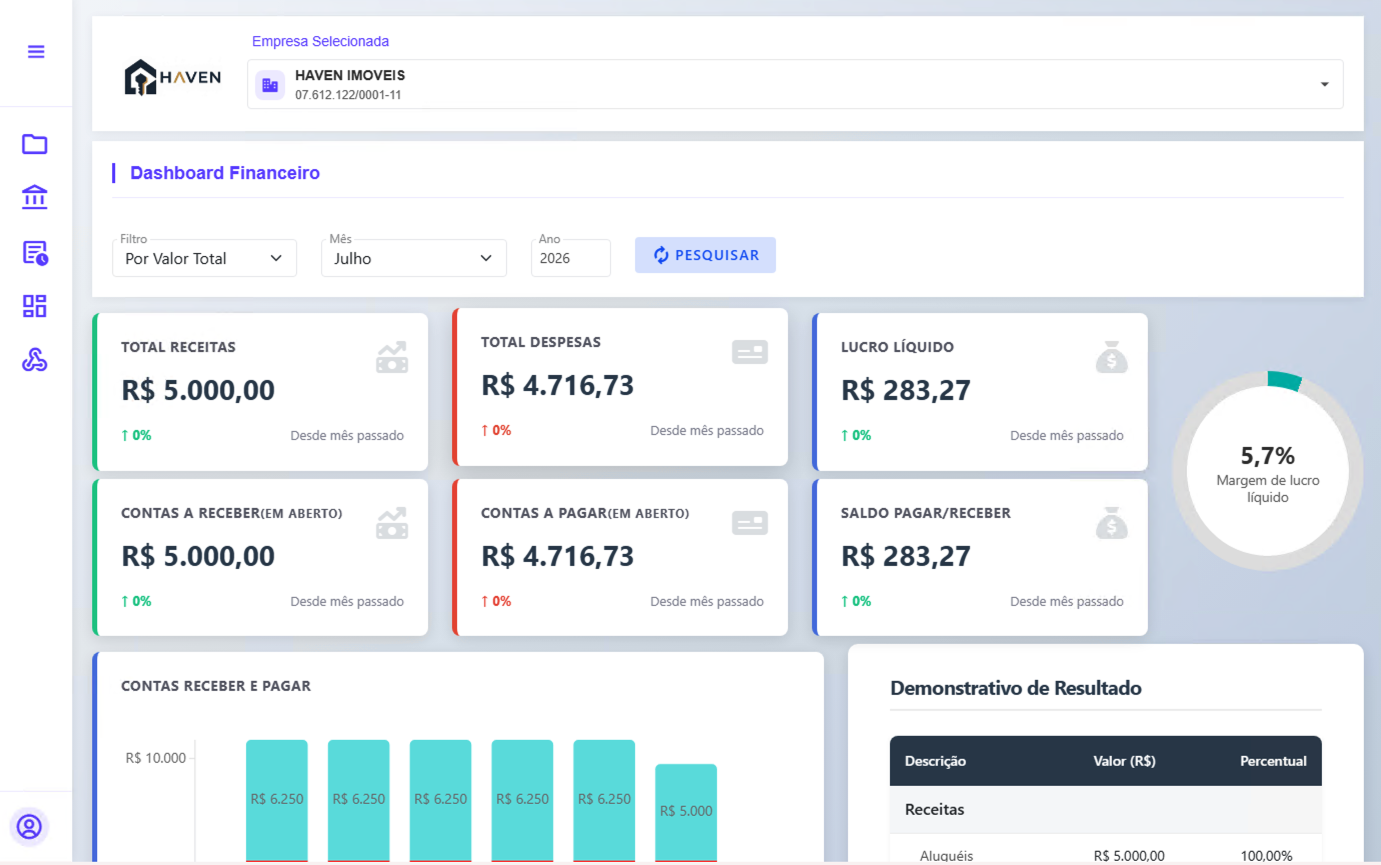Click the first R$ 6.250 bar in chart
Image resolution: width=1381 pixels, height=865 pixels.
pos(277,799)
